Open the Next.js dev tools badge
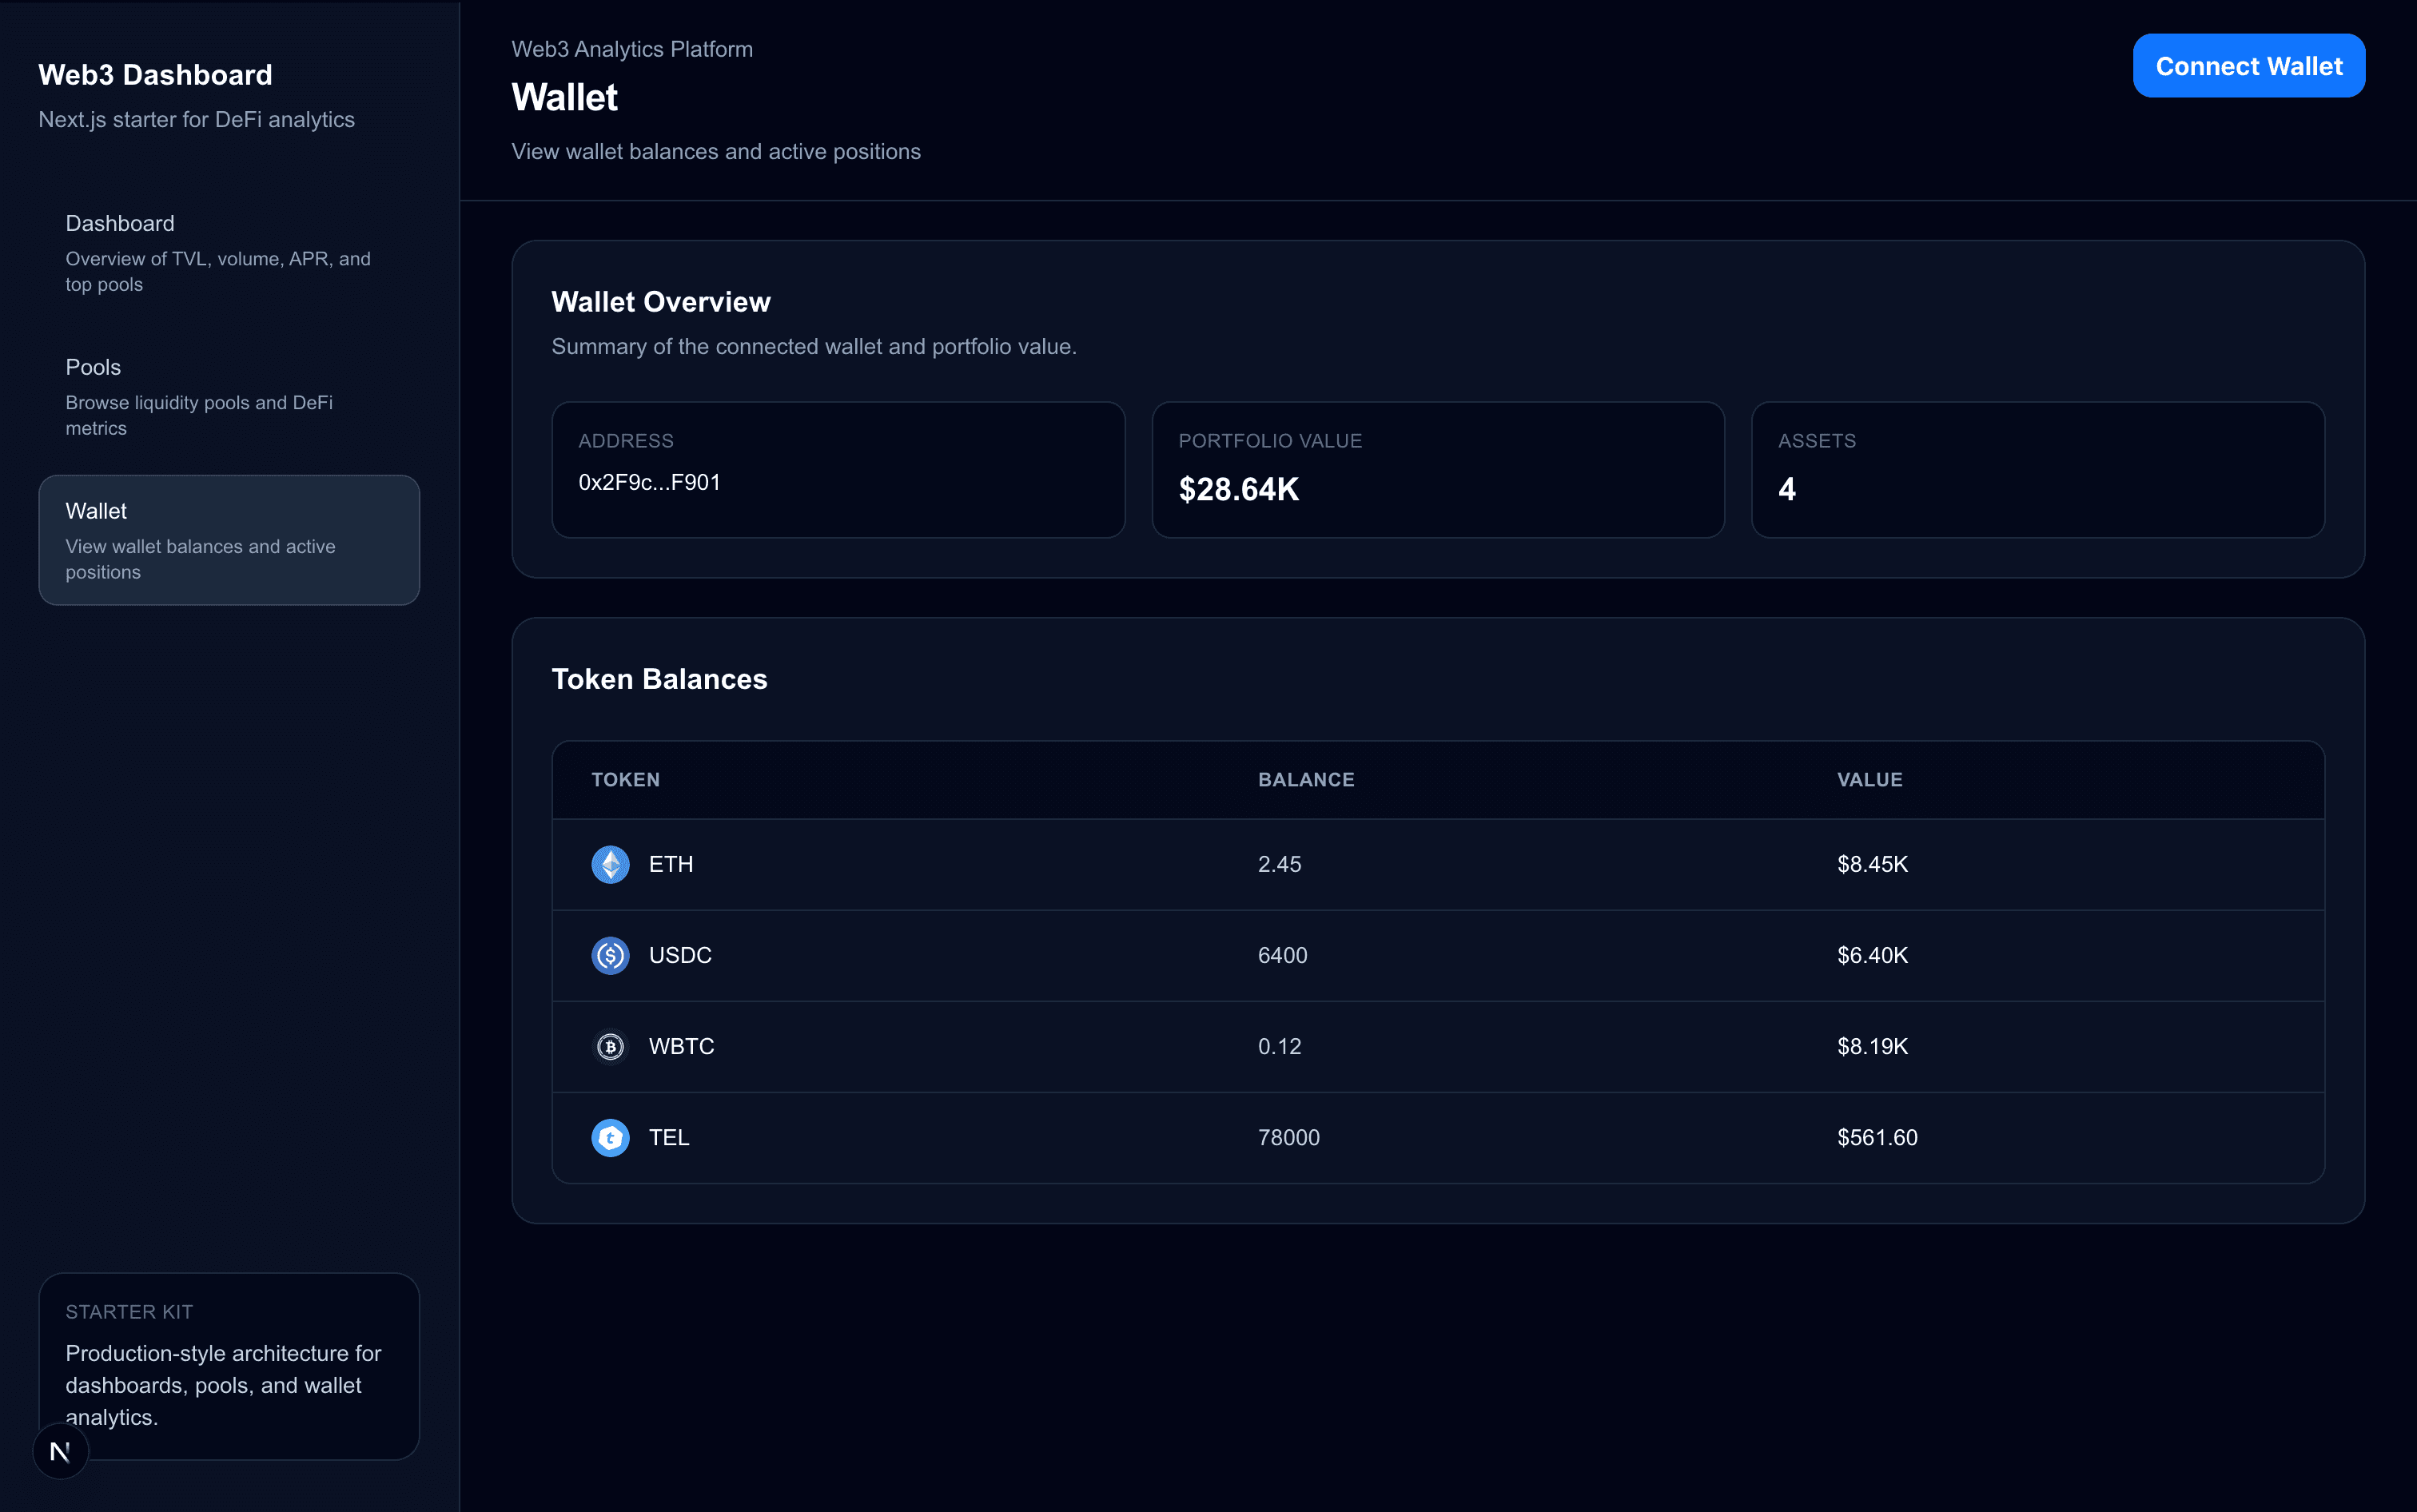2417x1512 pixels. point(60,1451)
